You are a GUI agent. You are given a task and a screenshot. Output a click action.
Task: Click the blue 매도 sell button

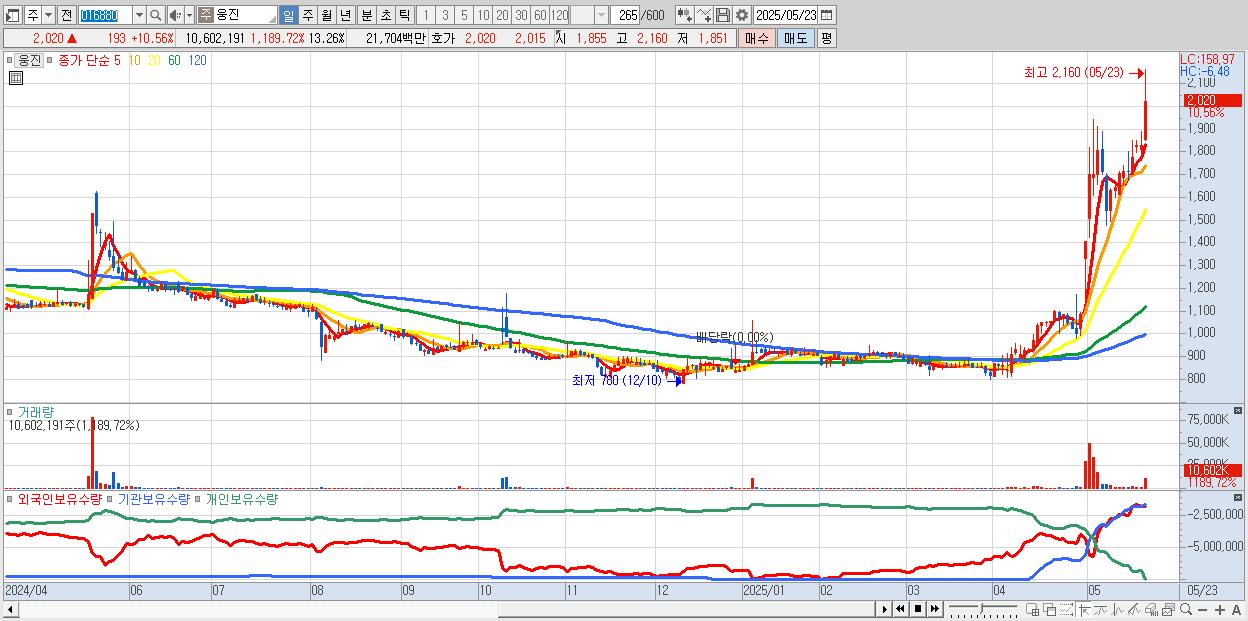pyautogui.click(x=795, y=38)
